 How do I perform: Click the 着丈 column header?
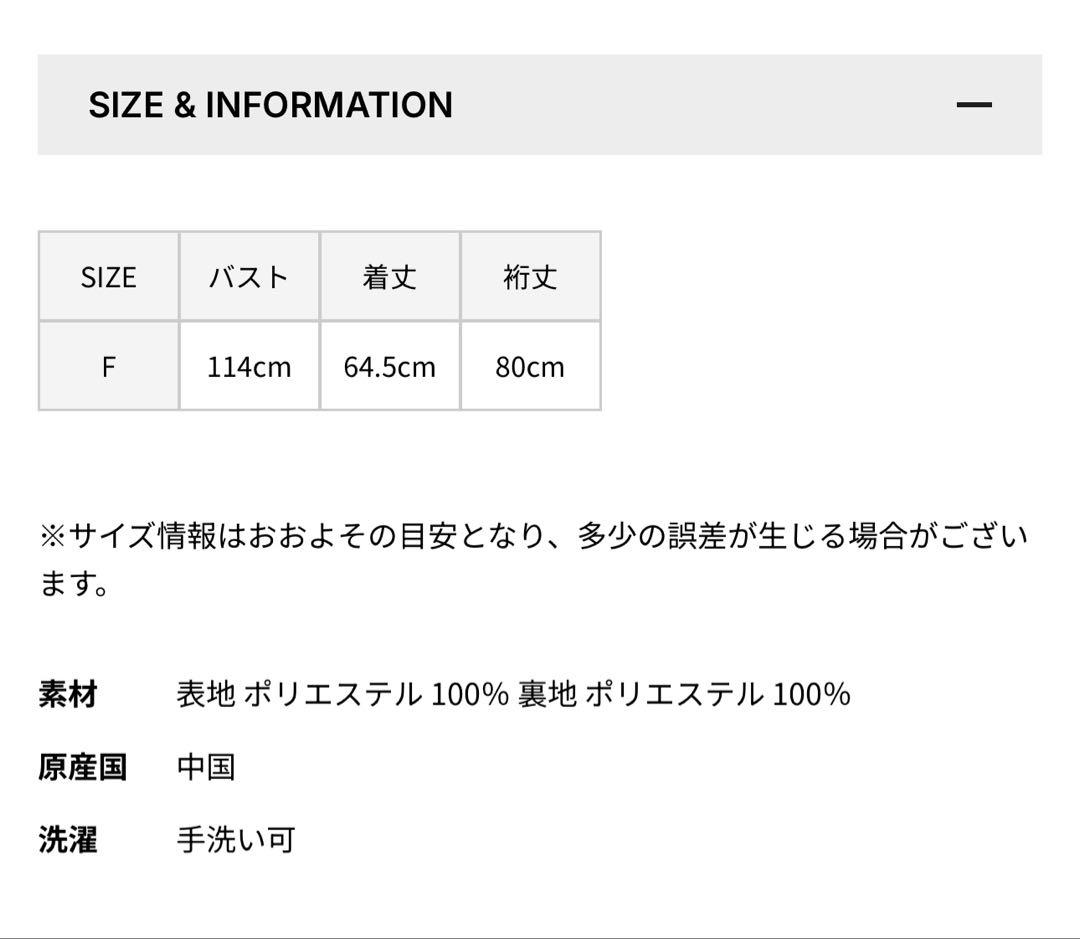[x=390, y=277]
